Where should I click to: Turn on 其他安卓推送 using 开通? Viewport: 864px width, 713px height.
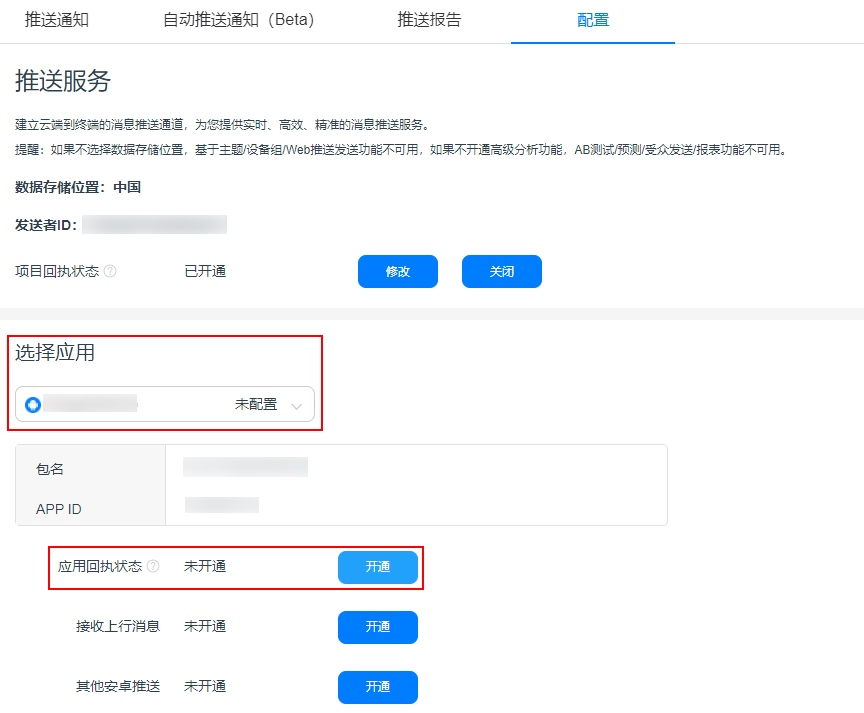pyautogui.click(x=377, y=687)
